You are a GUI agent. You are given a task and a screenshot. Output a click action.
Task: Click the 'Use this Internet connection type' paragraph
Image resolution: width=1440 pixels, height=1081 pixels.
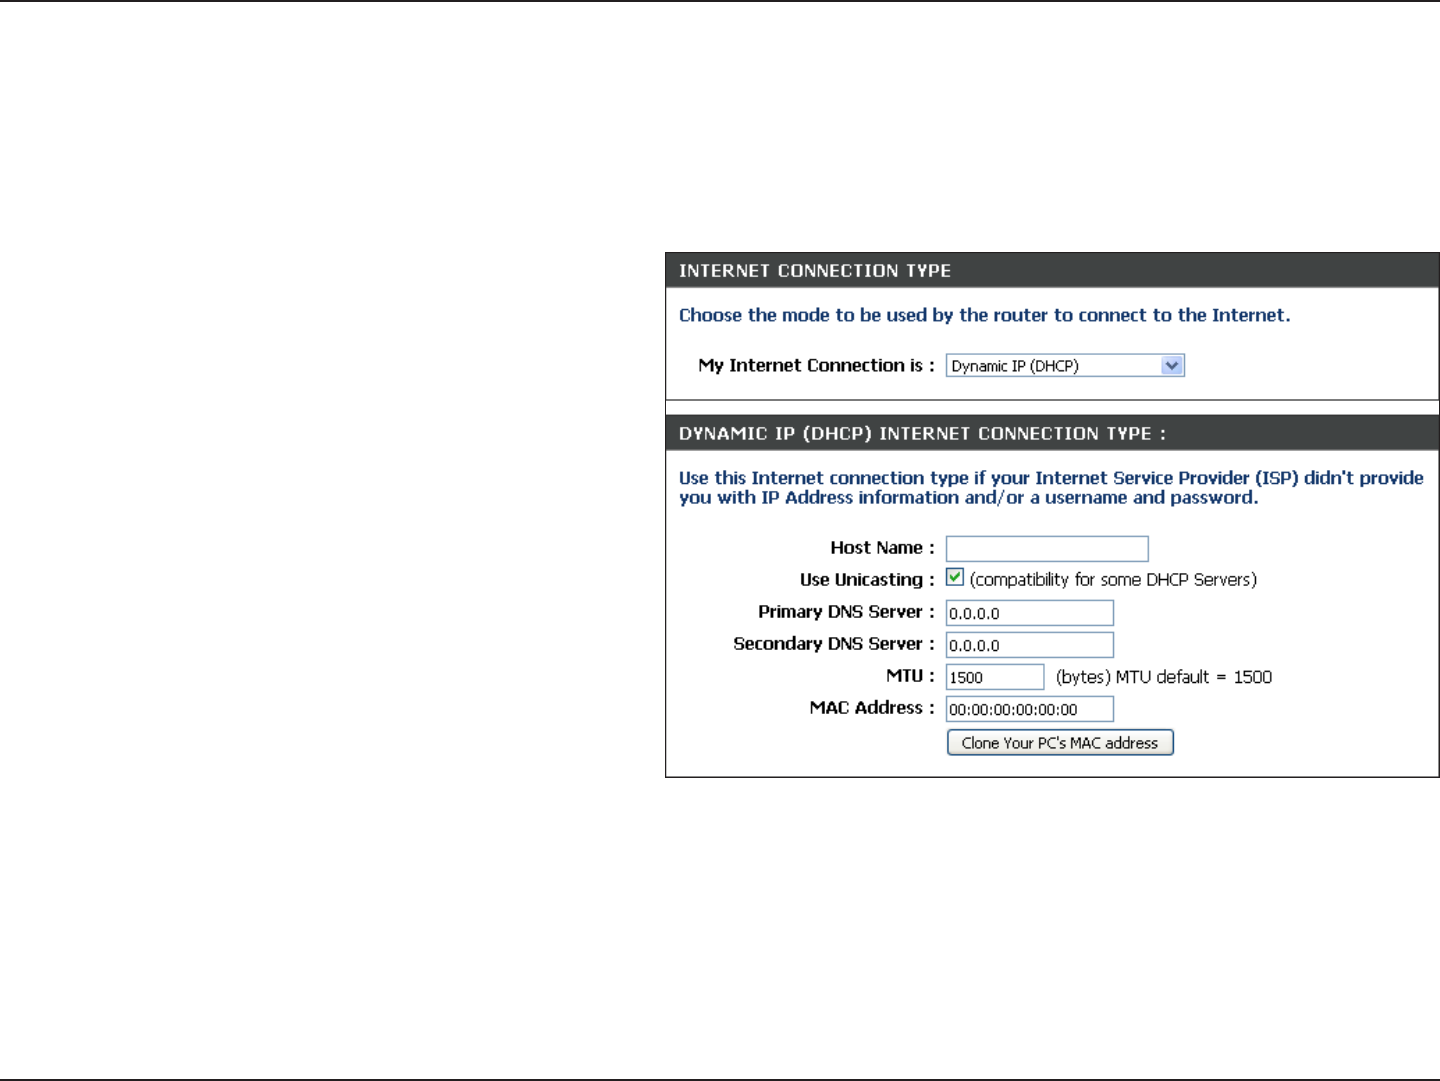click(x=1051, y=488)
